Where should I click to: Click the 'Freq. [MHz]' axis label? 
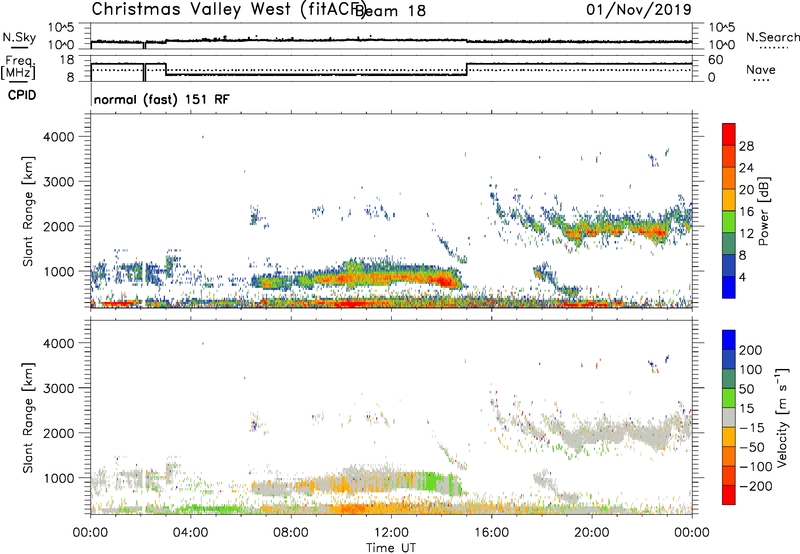pyautogui.click(x=19, y=67)
